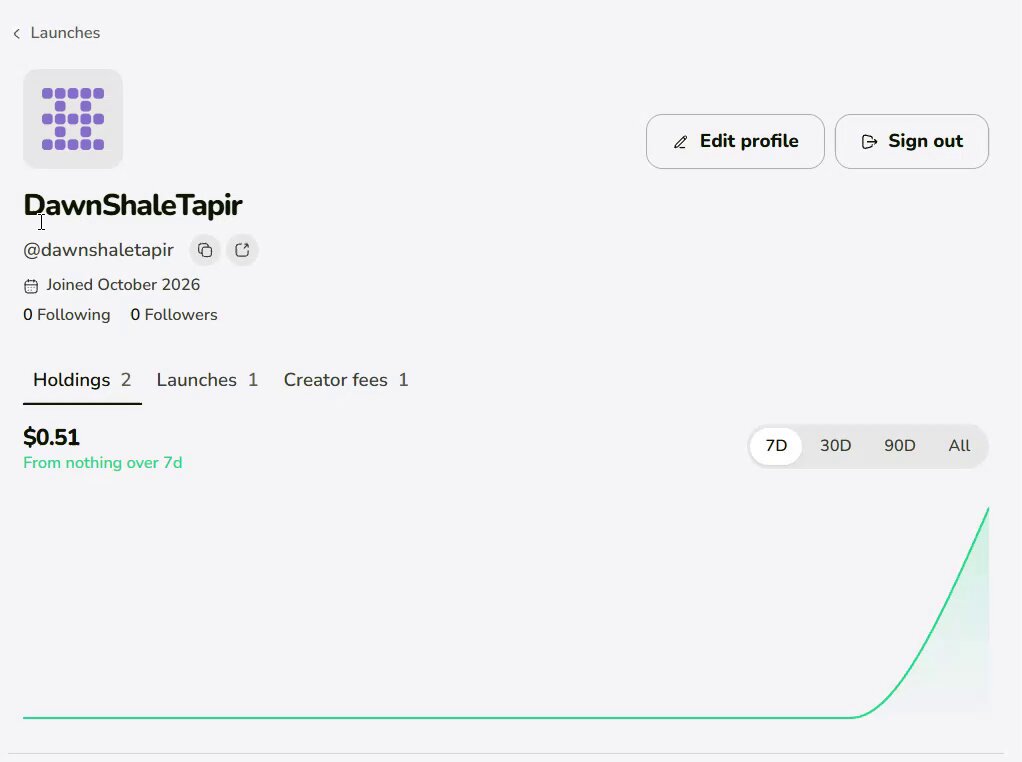Switch to the Holdings tab
Screen dimensions: 1022x762
click(x=82, y=380)
